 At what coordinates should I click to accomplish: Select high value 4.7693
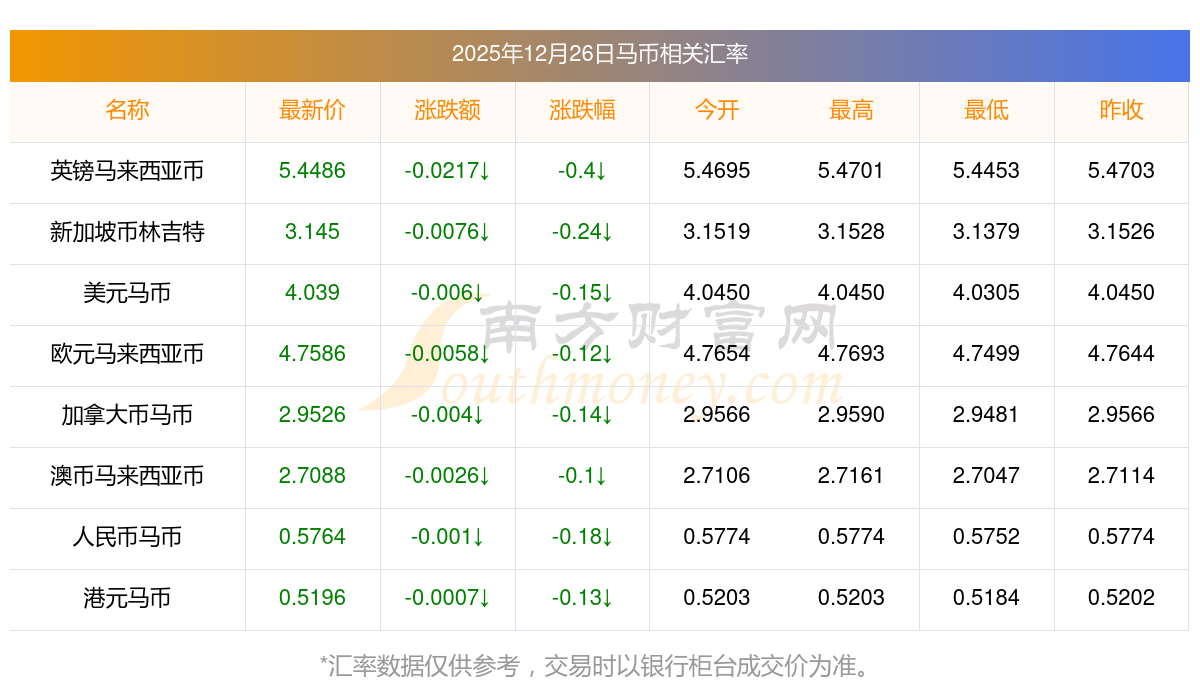[851, 354]
